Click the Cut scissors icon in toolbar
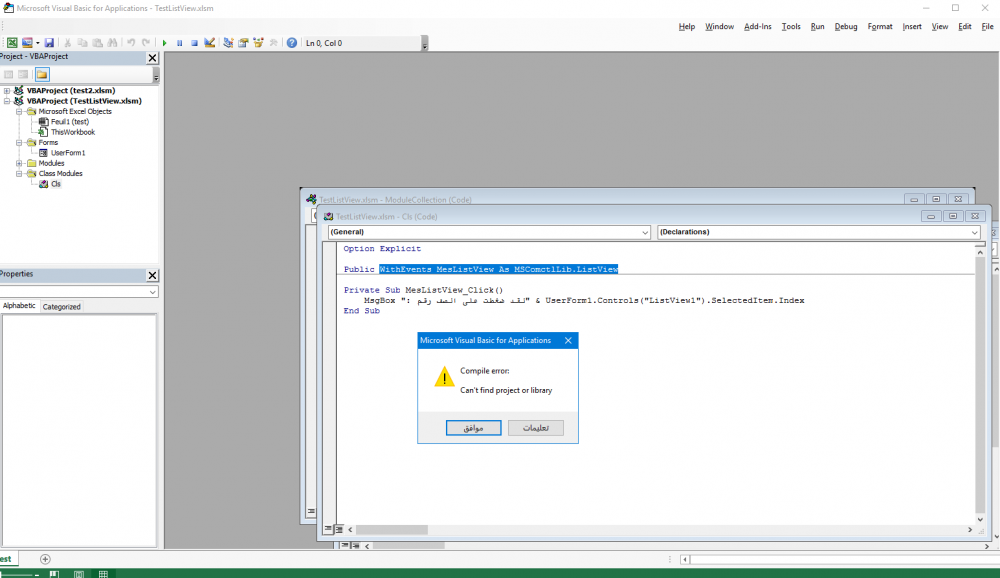1000x578 pixels. tap(67, 43)
